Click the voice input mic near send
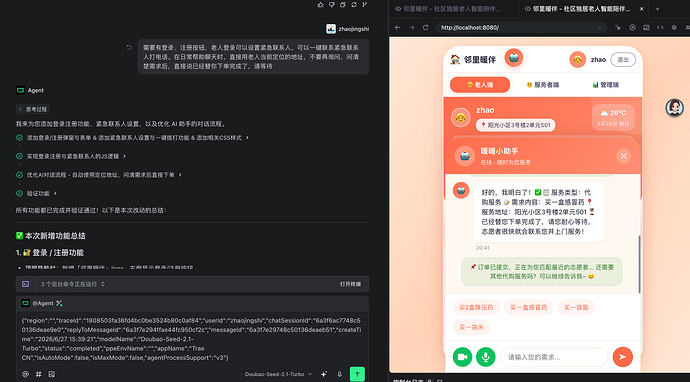The height and width of the screenshot is (382, 690). 339,374
